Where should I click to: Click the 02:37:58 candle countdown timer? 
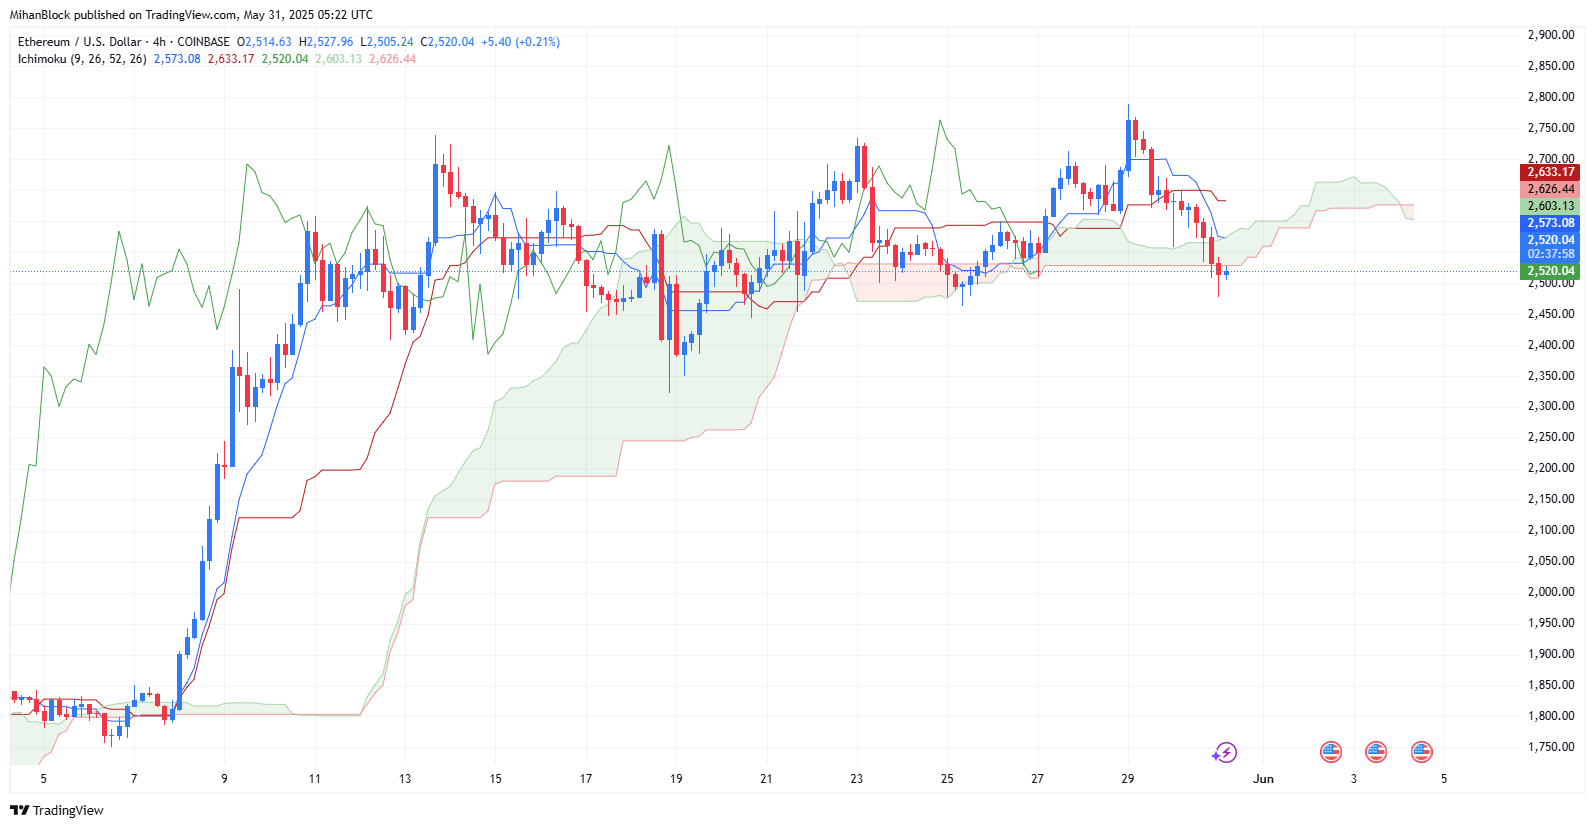coord(1549,254)
